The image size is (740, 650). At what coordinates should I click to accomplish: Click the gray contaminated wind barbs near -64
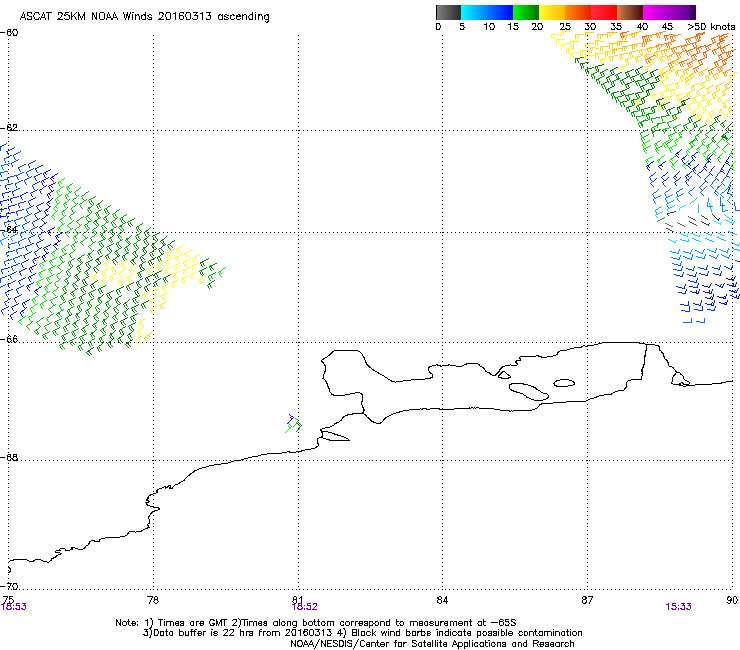click(689, 222)
